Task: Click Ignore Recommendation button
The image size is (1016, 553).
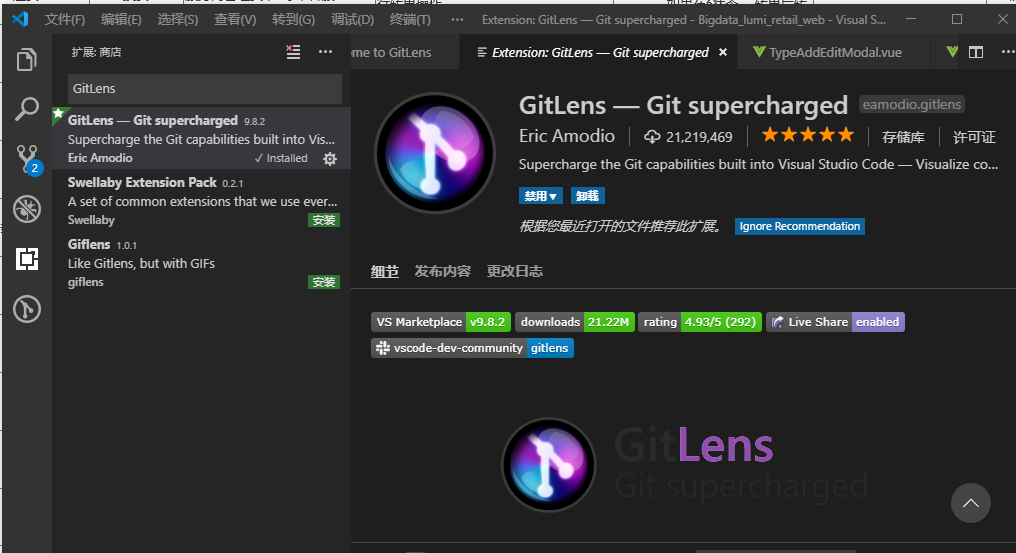Action: pyautogui.click(x=800, y=226)
